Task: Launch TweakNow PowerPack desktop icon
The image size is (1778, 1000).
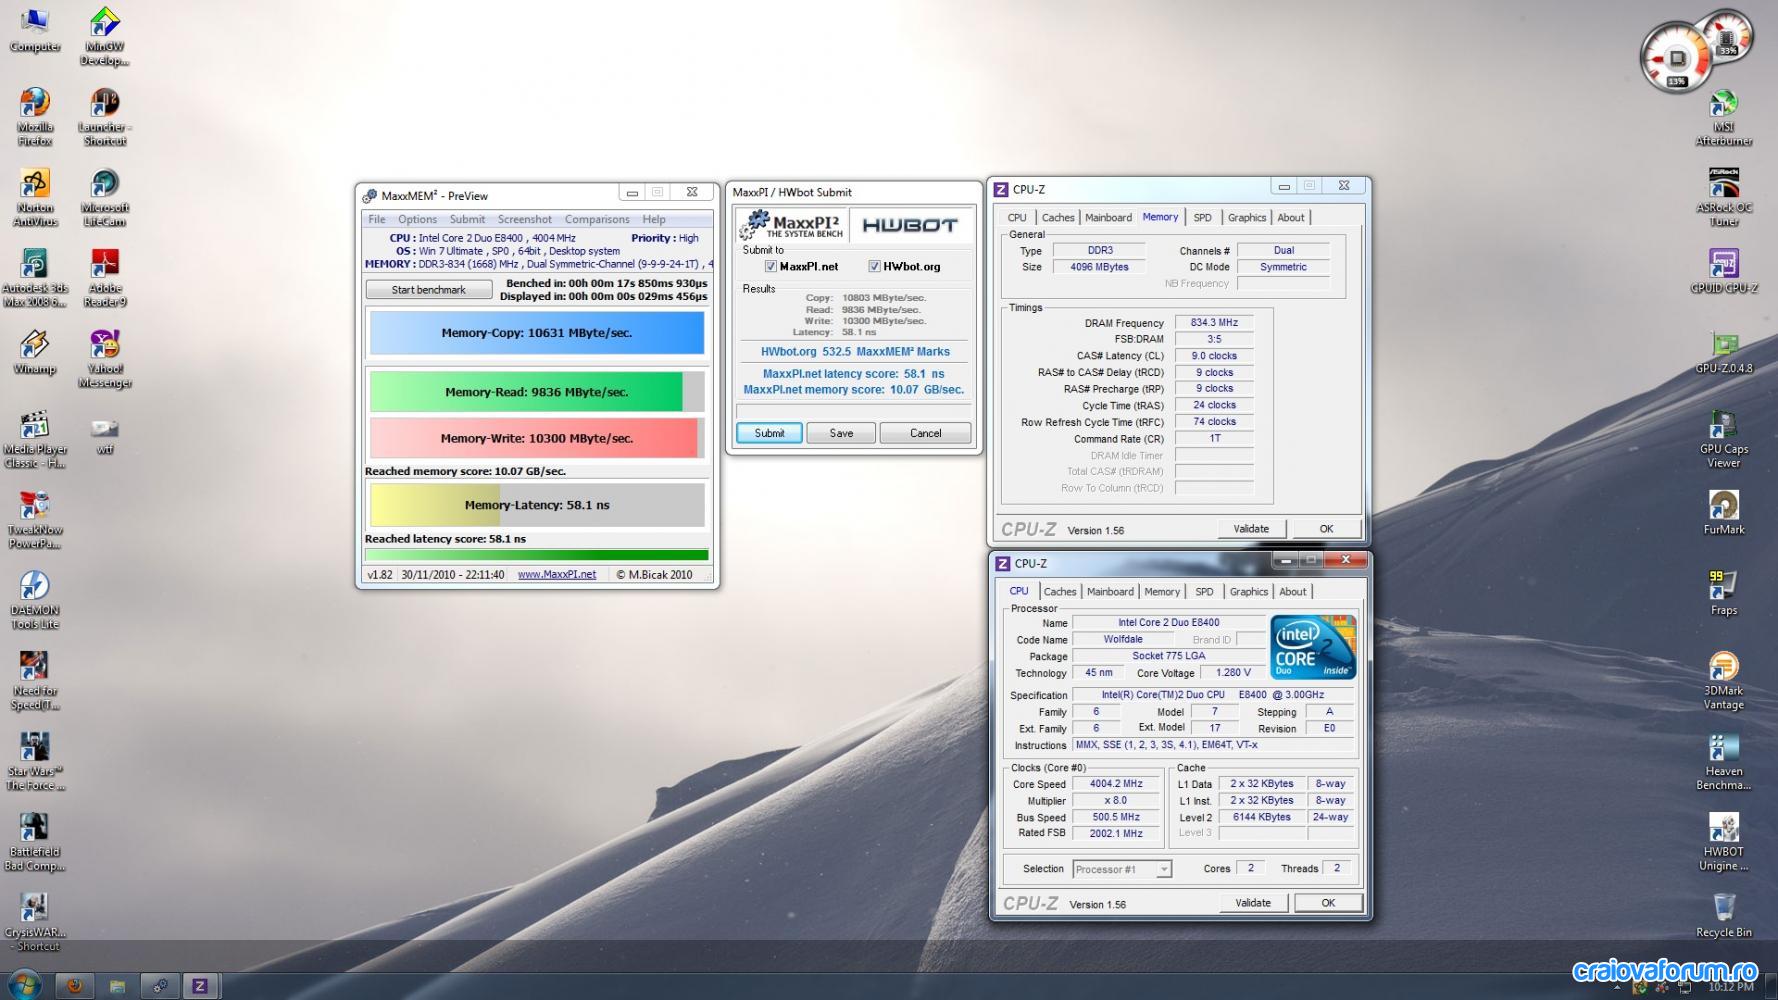Action: [x=35, y=520]
